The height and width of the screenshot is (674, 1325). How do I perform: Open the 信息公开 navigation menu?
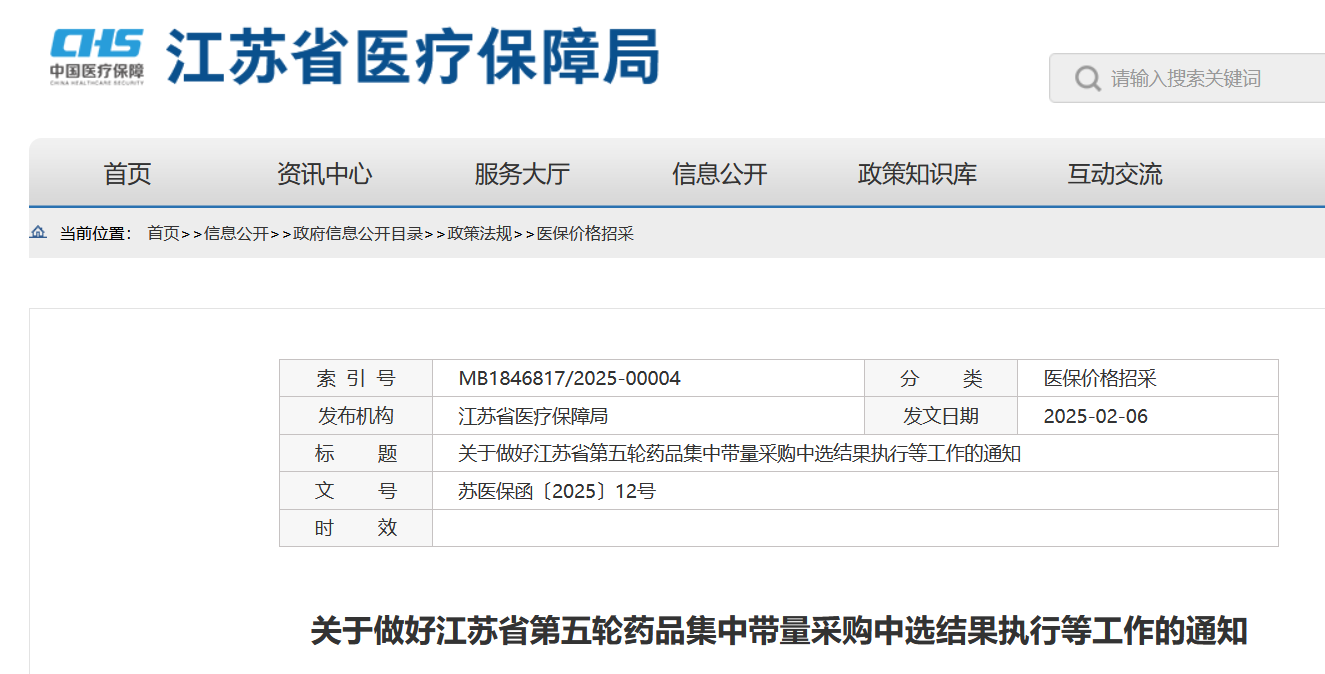[720, 174]
